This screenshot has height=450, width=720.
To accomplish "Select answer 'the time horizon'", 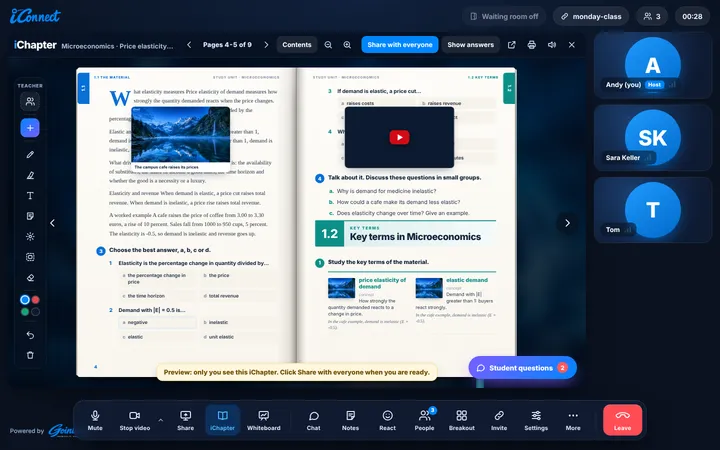I will [x=158, y=296].
